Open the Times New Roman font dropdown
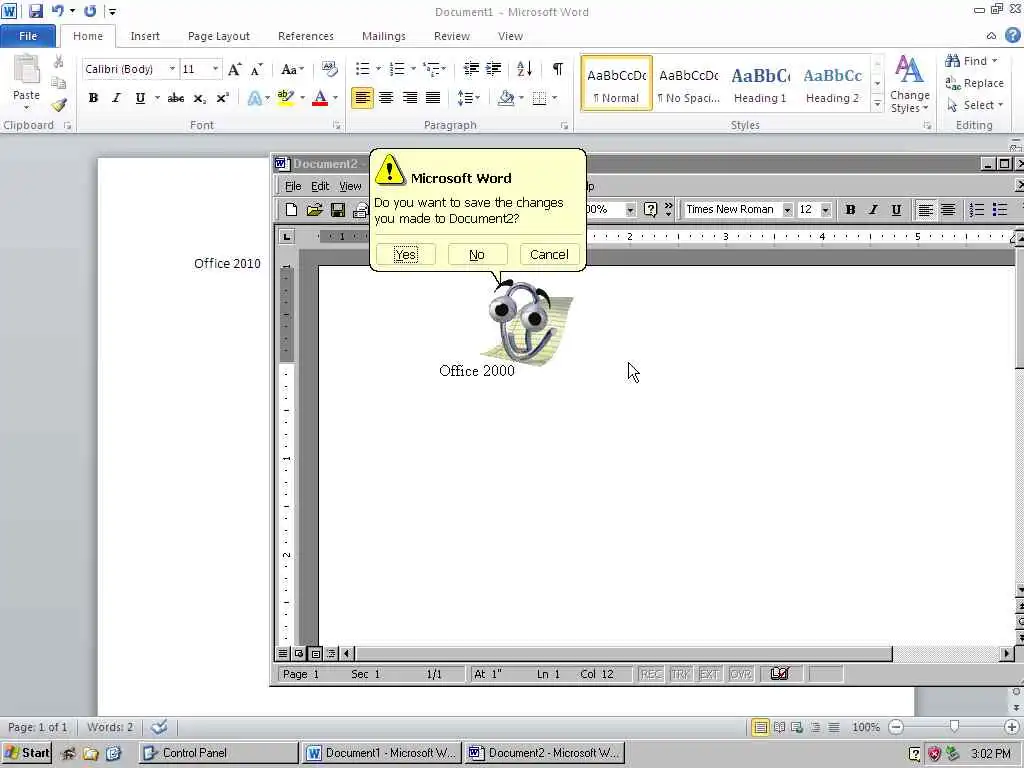Screen dimensions: 1024x768 tap(787, 210)
